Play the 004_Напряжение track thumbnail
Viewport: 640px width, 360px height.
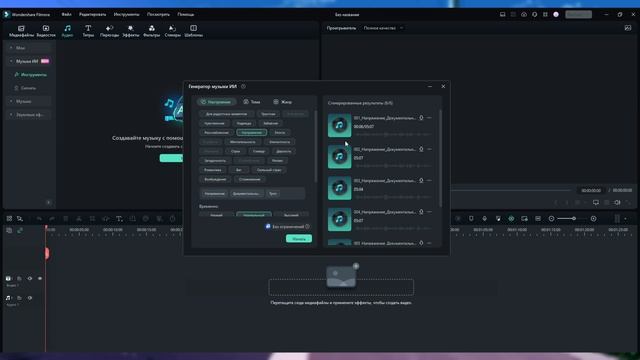339,219
